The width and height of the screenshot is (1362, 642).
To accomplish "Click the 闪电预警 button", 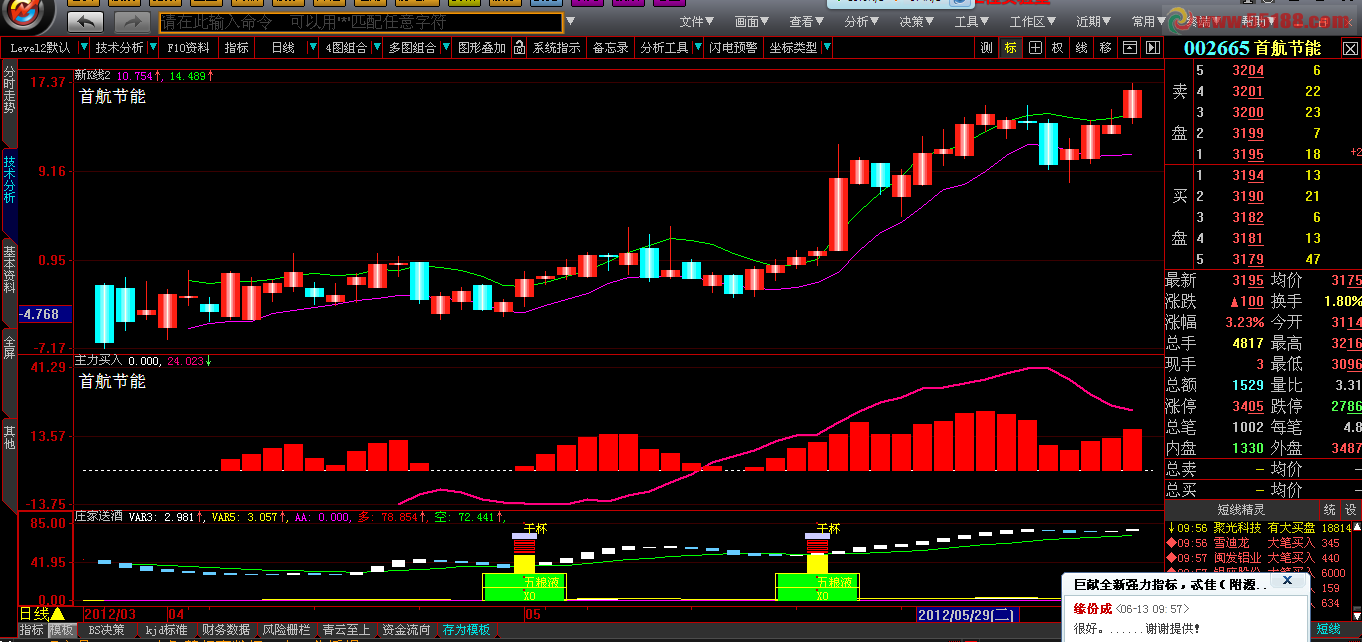I will pos(734,47).
